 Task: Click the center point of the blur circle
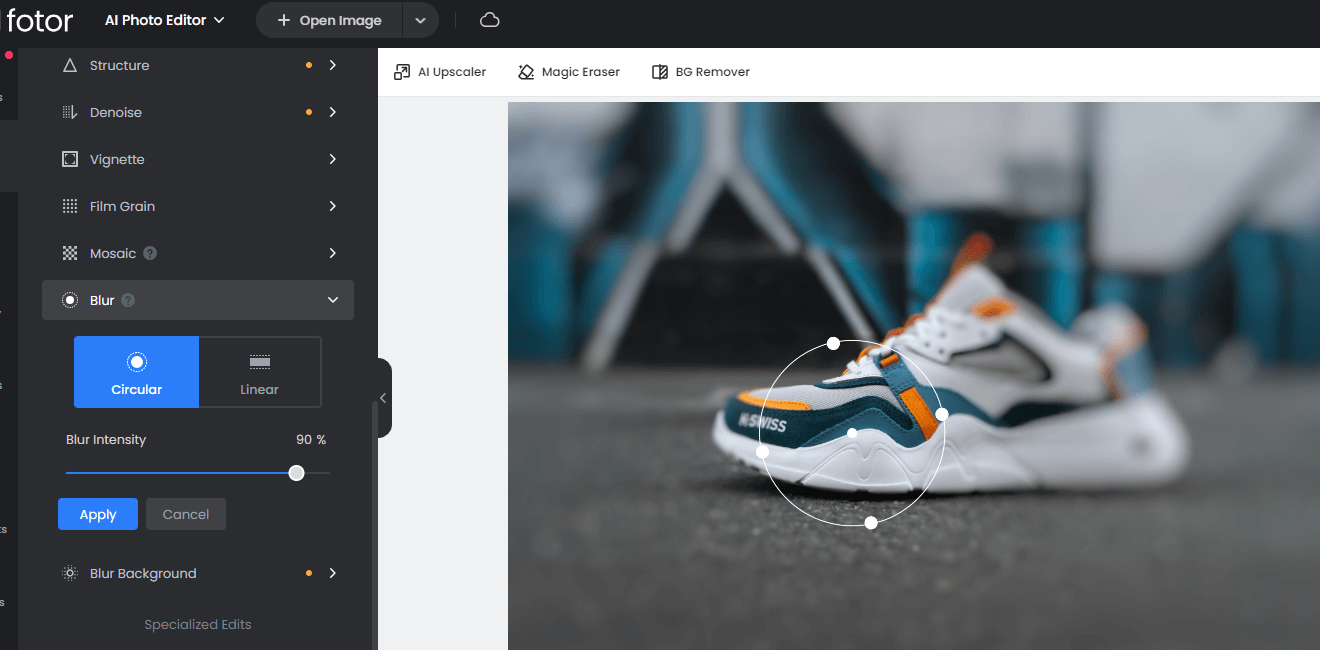(x=852, y=433)
